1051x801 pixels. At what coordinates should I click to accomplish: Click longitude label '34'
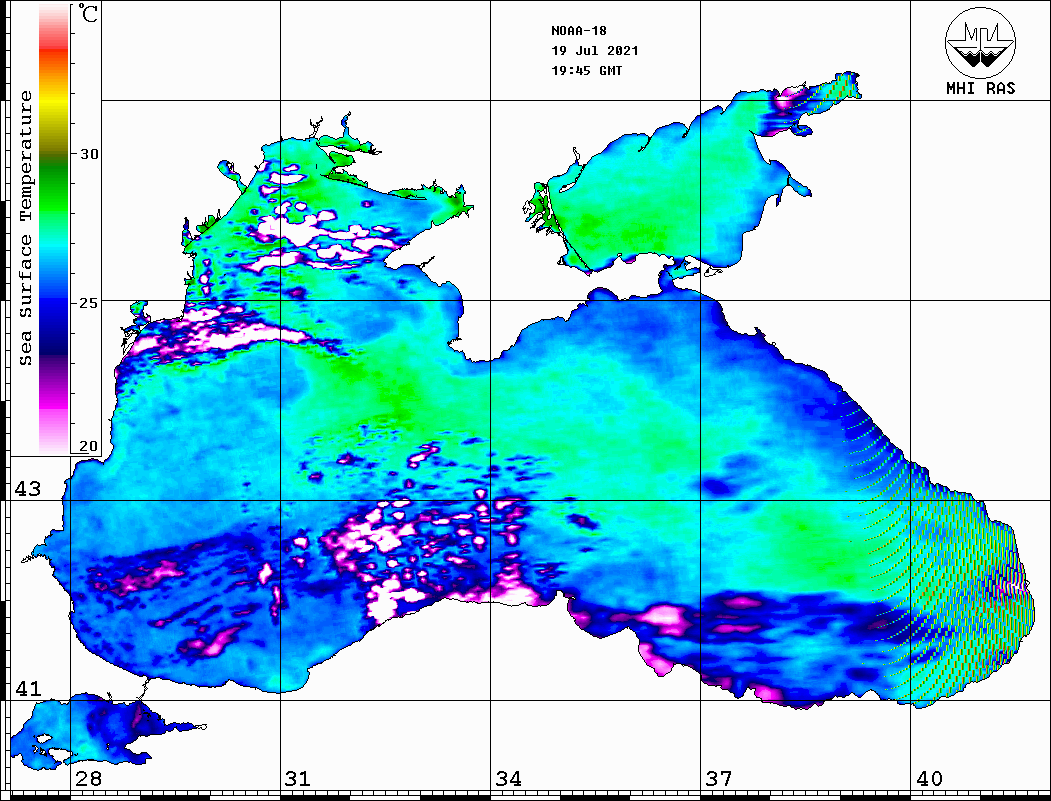coord(508,779)
